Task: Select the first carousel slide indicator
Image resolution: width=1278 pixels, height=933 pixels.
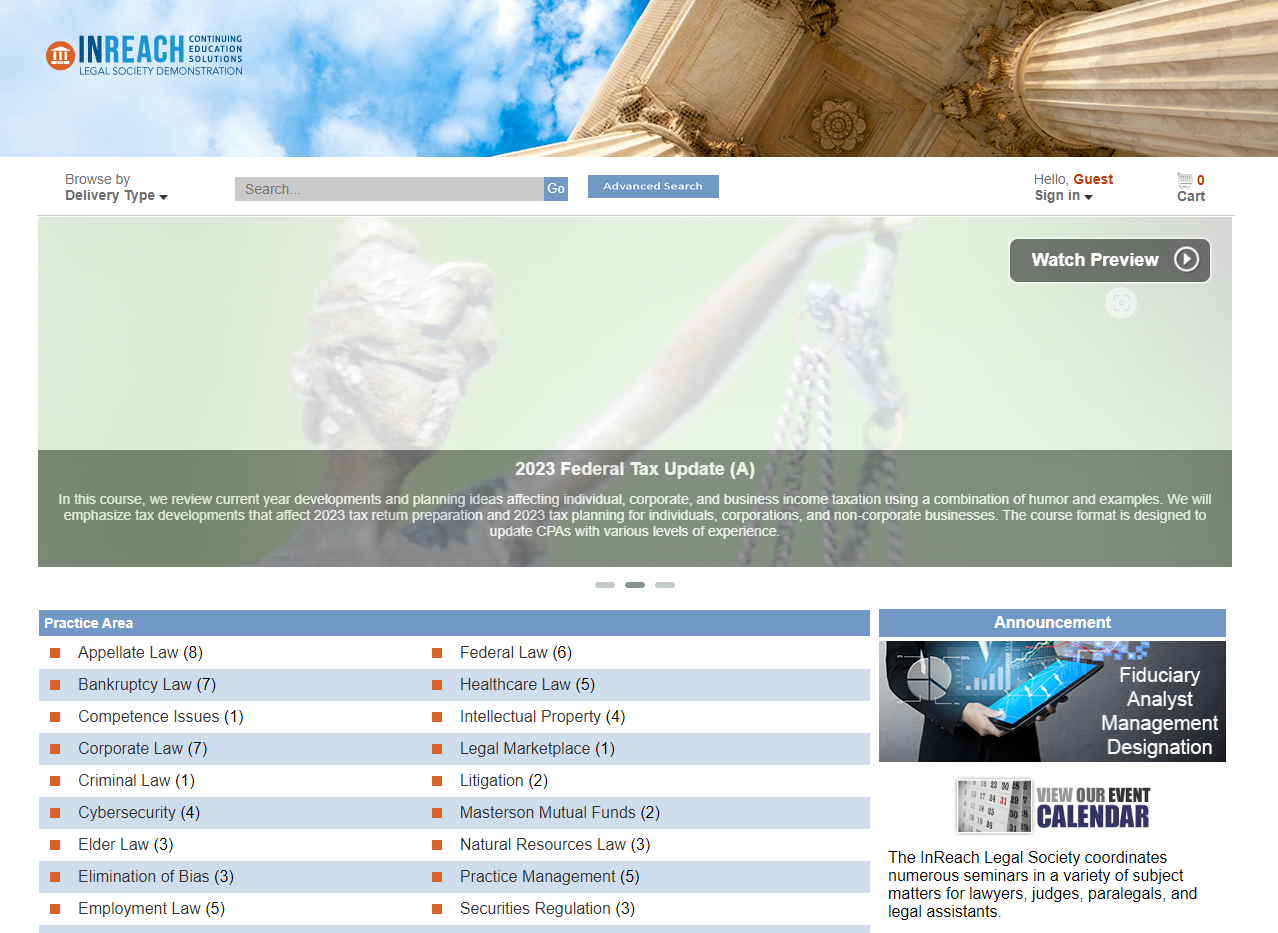Action: (x=605, y=585)
